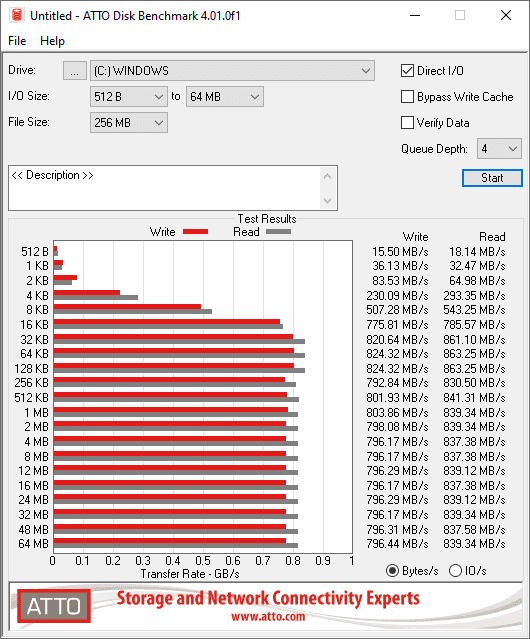Viewport: 530px width, 639px height.
Task: Click the www.atto.com link in banner
Action: (268, 617)
